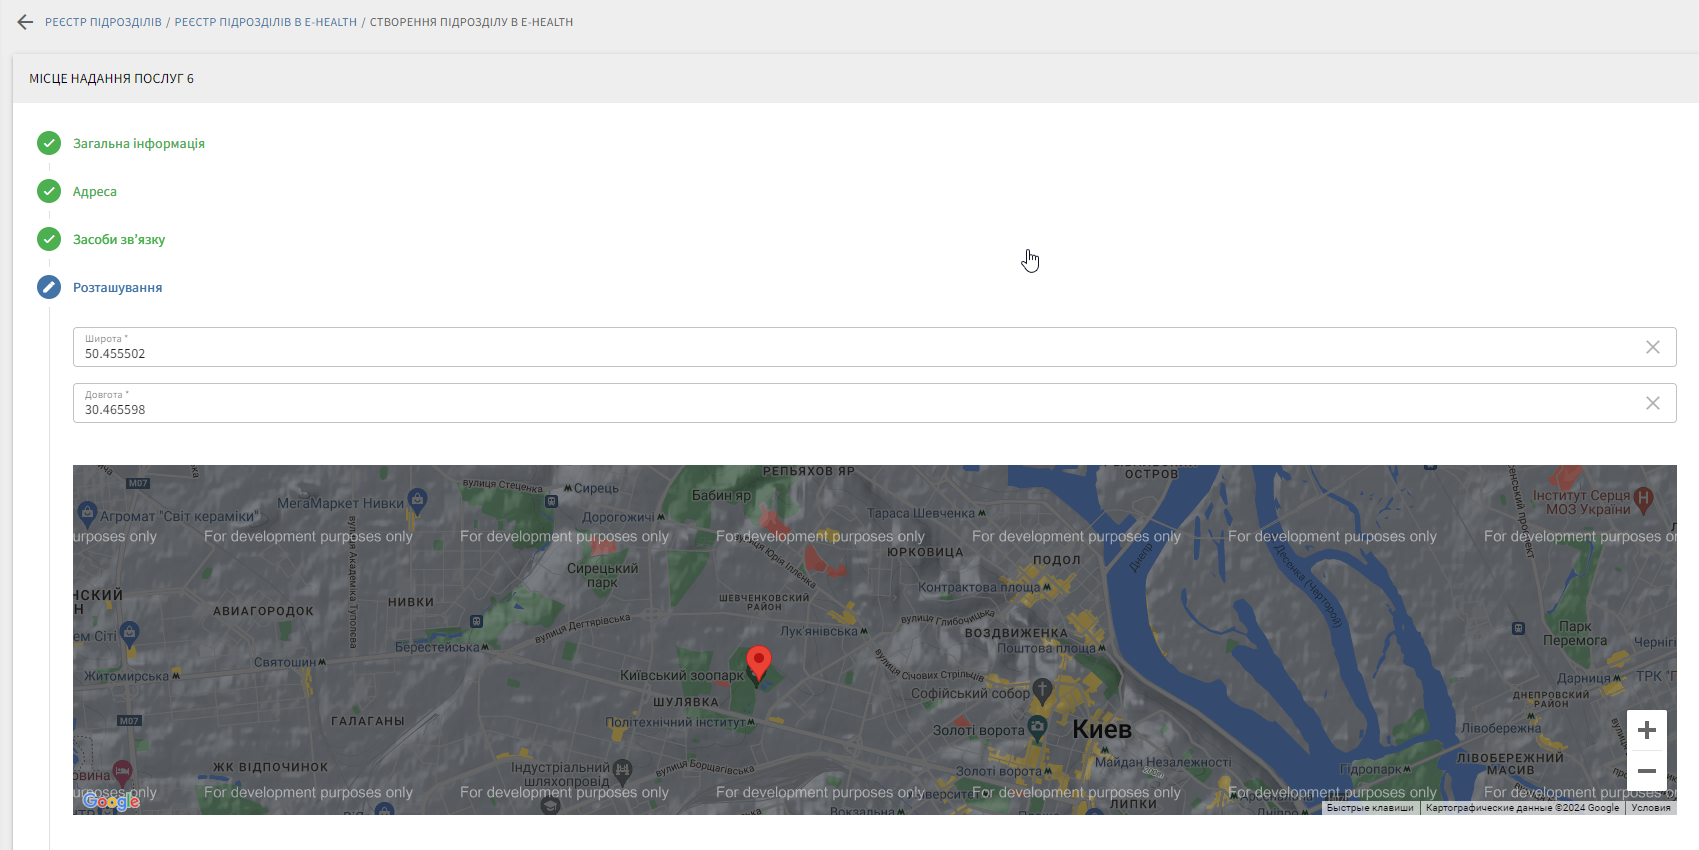This screenshot has height=850, width=1699.
Task: Expand the Загальна інформація step
Action: click(138, 143)
